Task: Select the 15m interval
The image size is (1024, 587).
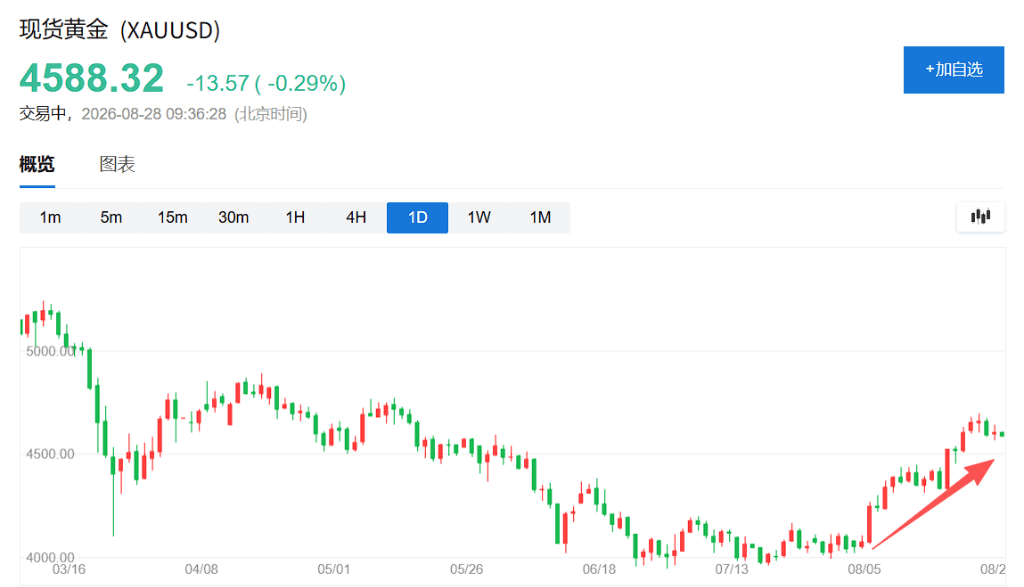Action: coord(172,217)
